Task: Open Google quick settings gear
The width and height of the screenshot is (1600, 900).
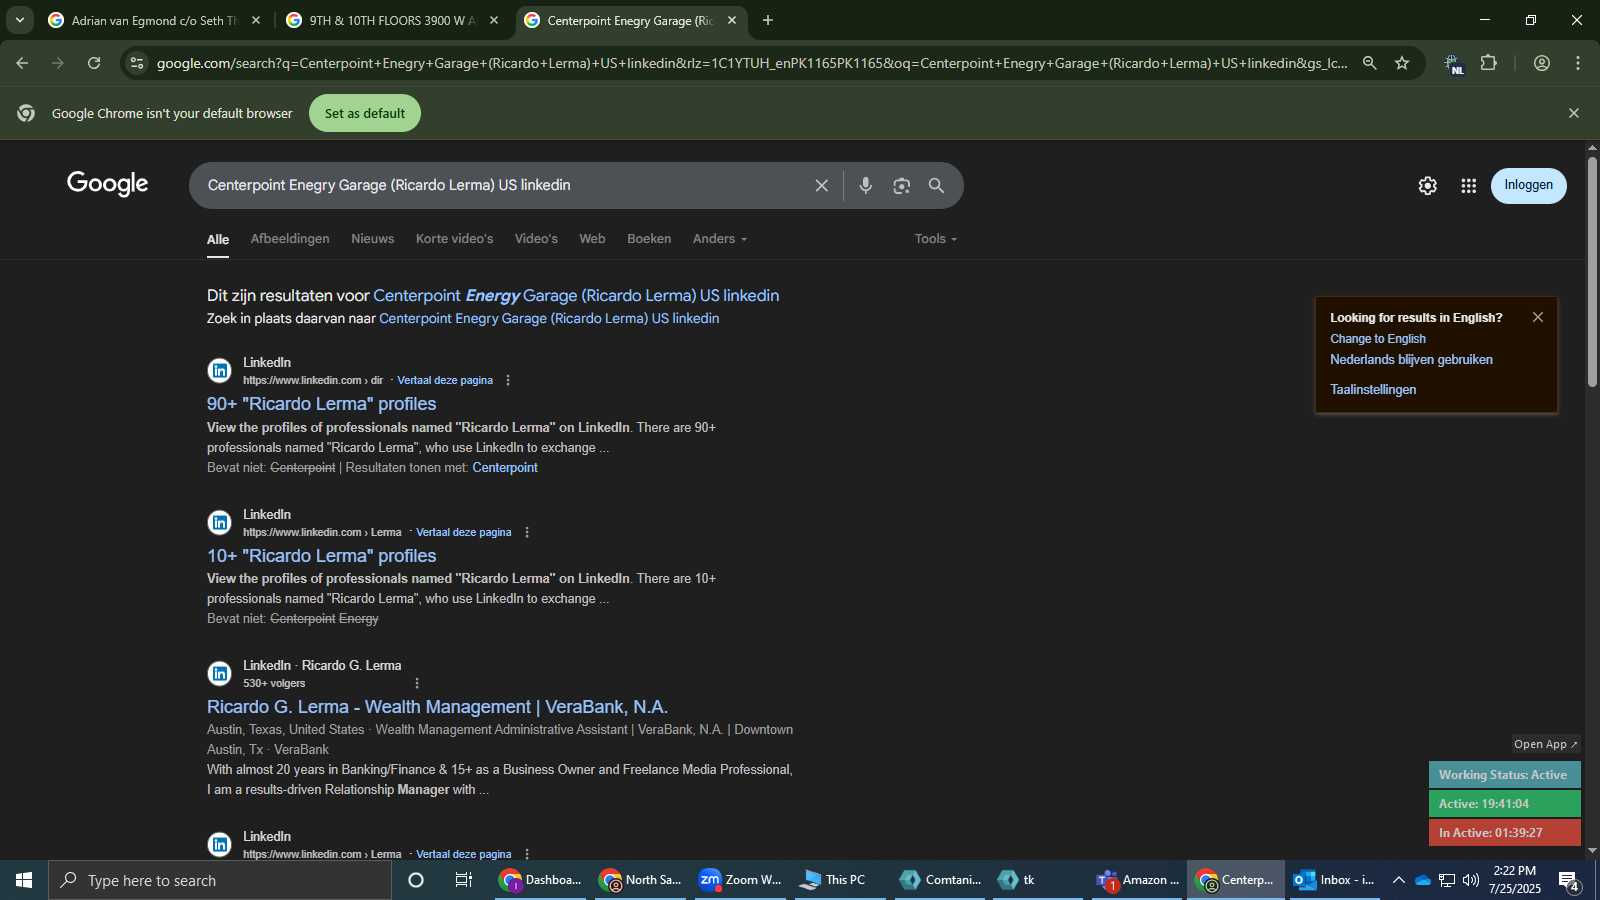Action: click(1427, 186)
